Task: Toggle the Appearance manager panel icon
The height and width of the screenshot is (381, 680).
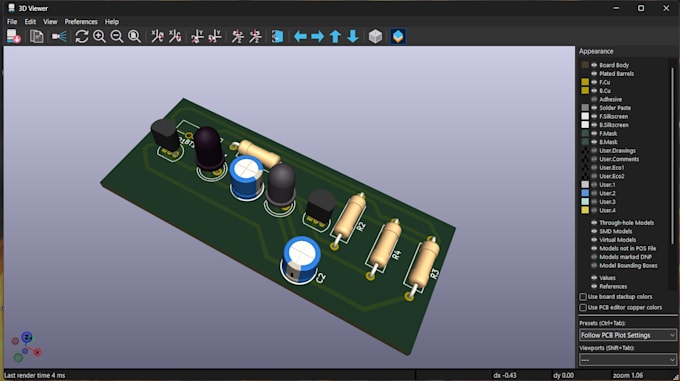Action: [398, 36]
